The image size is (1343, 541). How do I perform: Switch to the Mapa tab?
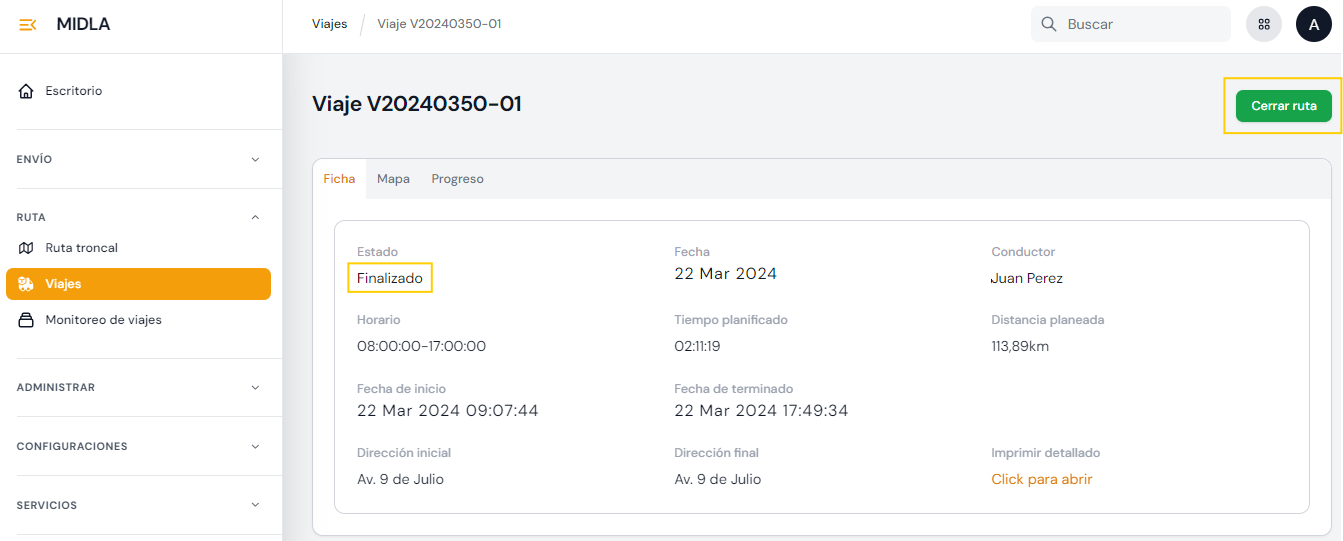click(393, 179)
